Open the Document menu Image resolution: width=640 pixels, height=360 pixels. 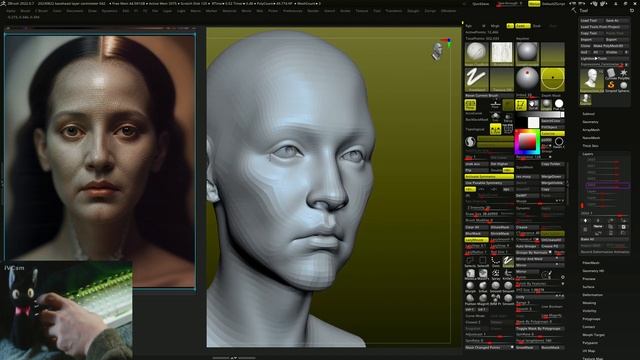(75, 11)
